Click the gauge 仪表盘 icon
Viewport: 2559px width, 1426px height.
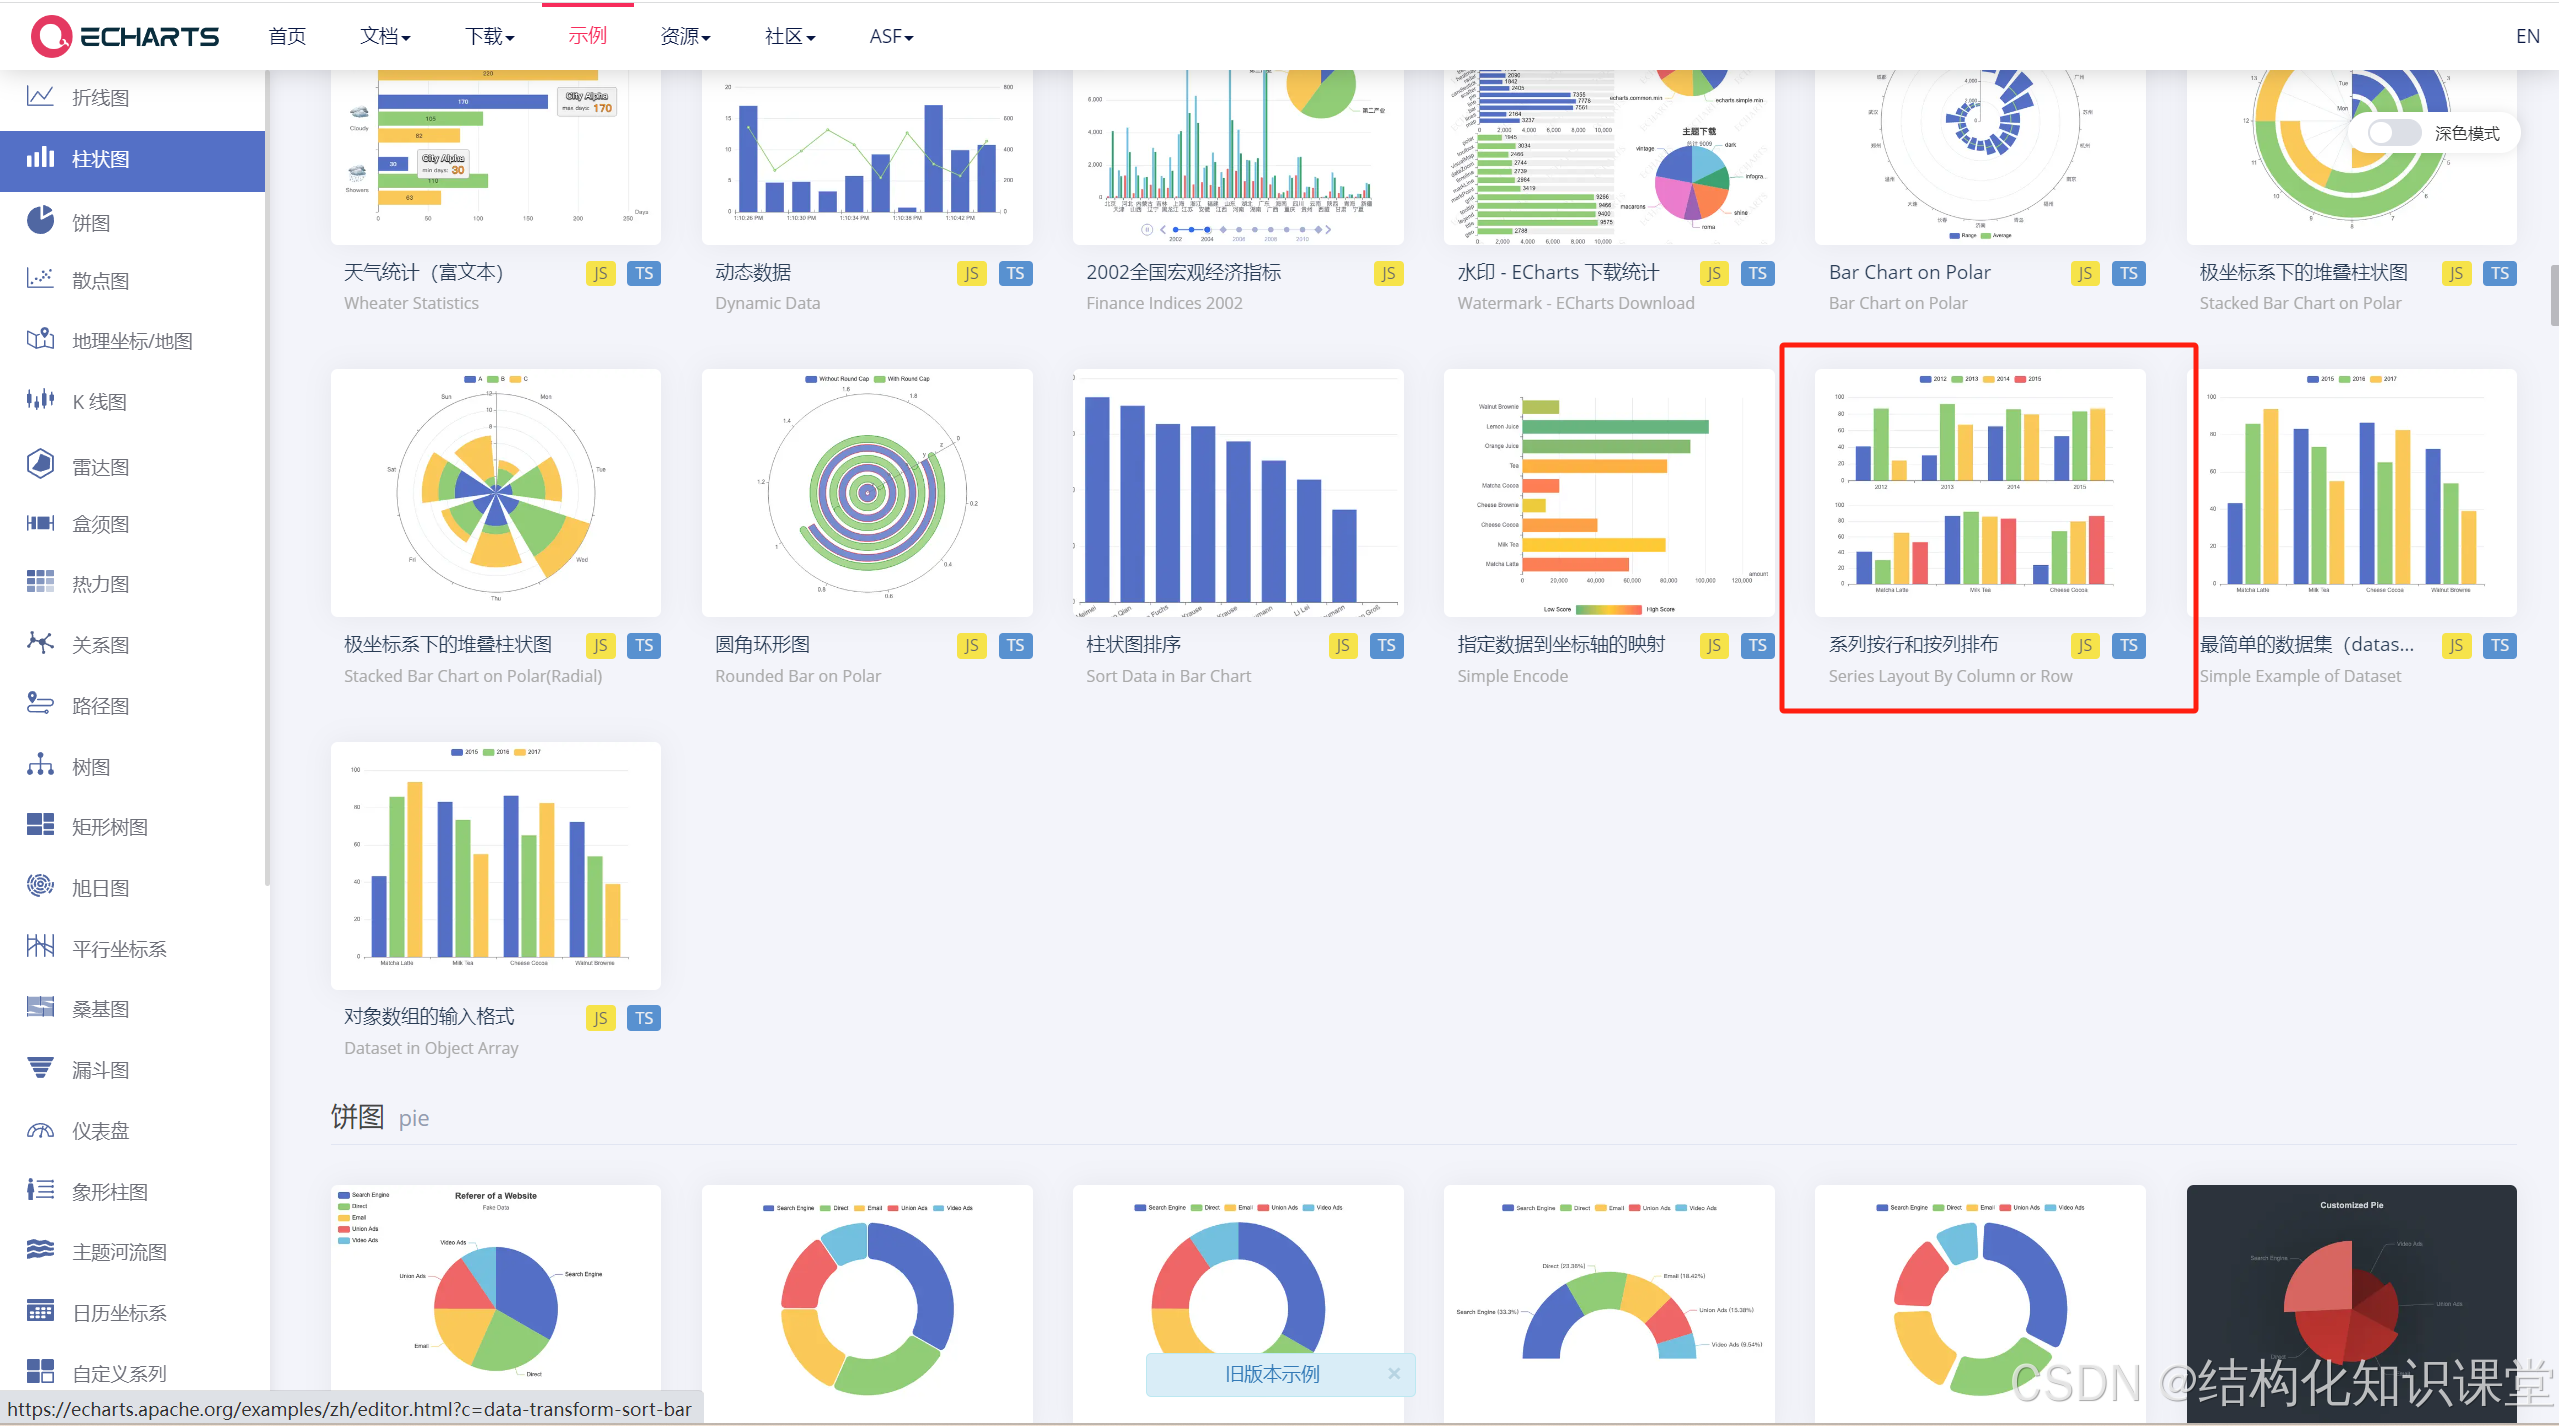tap(40, 1130)
